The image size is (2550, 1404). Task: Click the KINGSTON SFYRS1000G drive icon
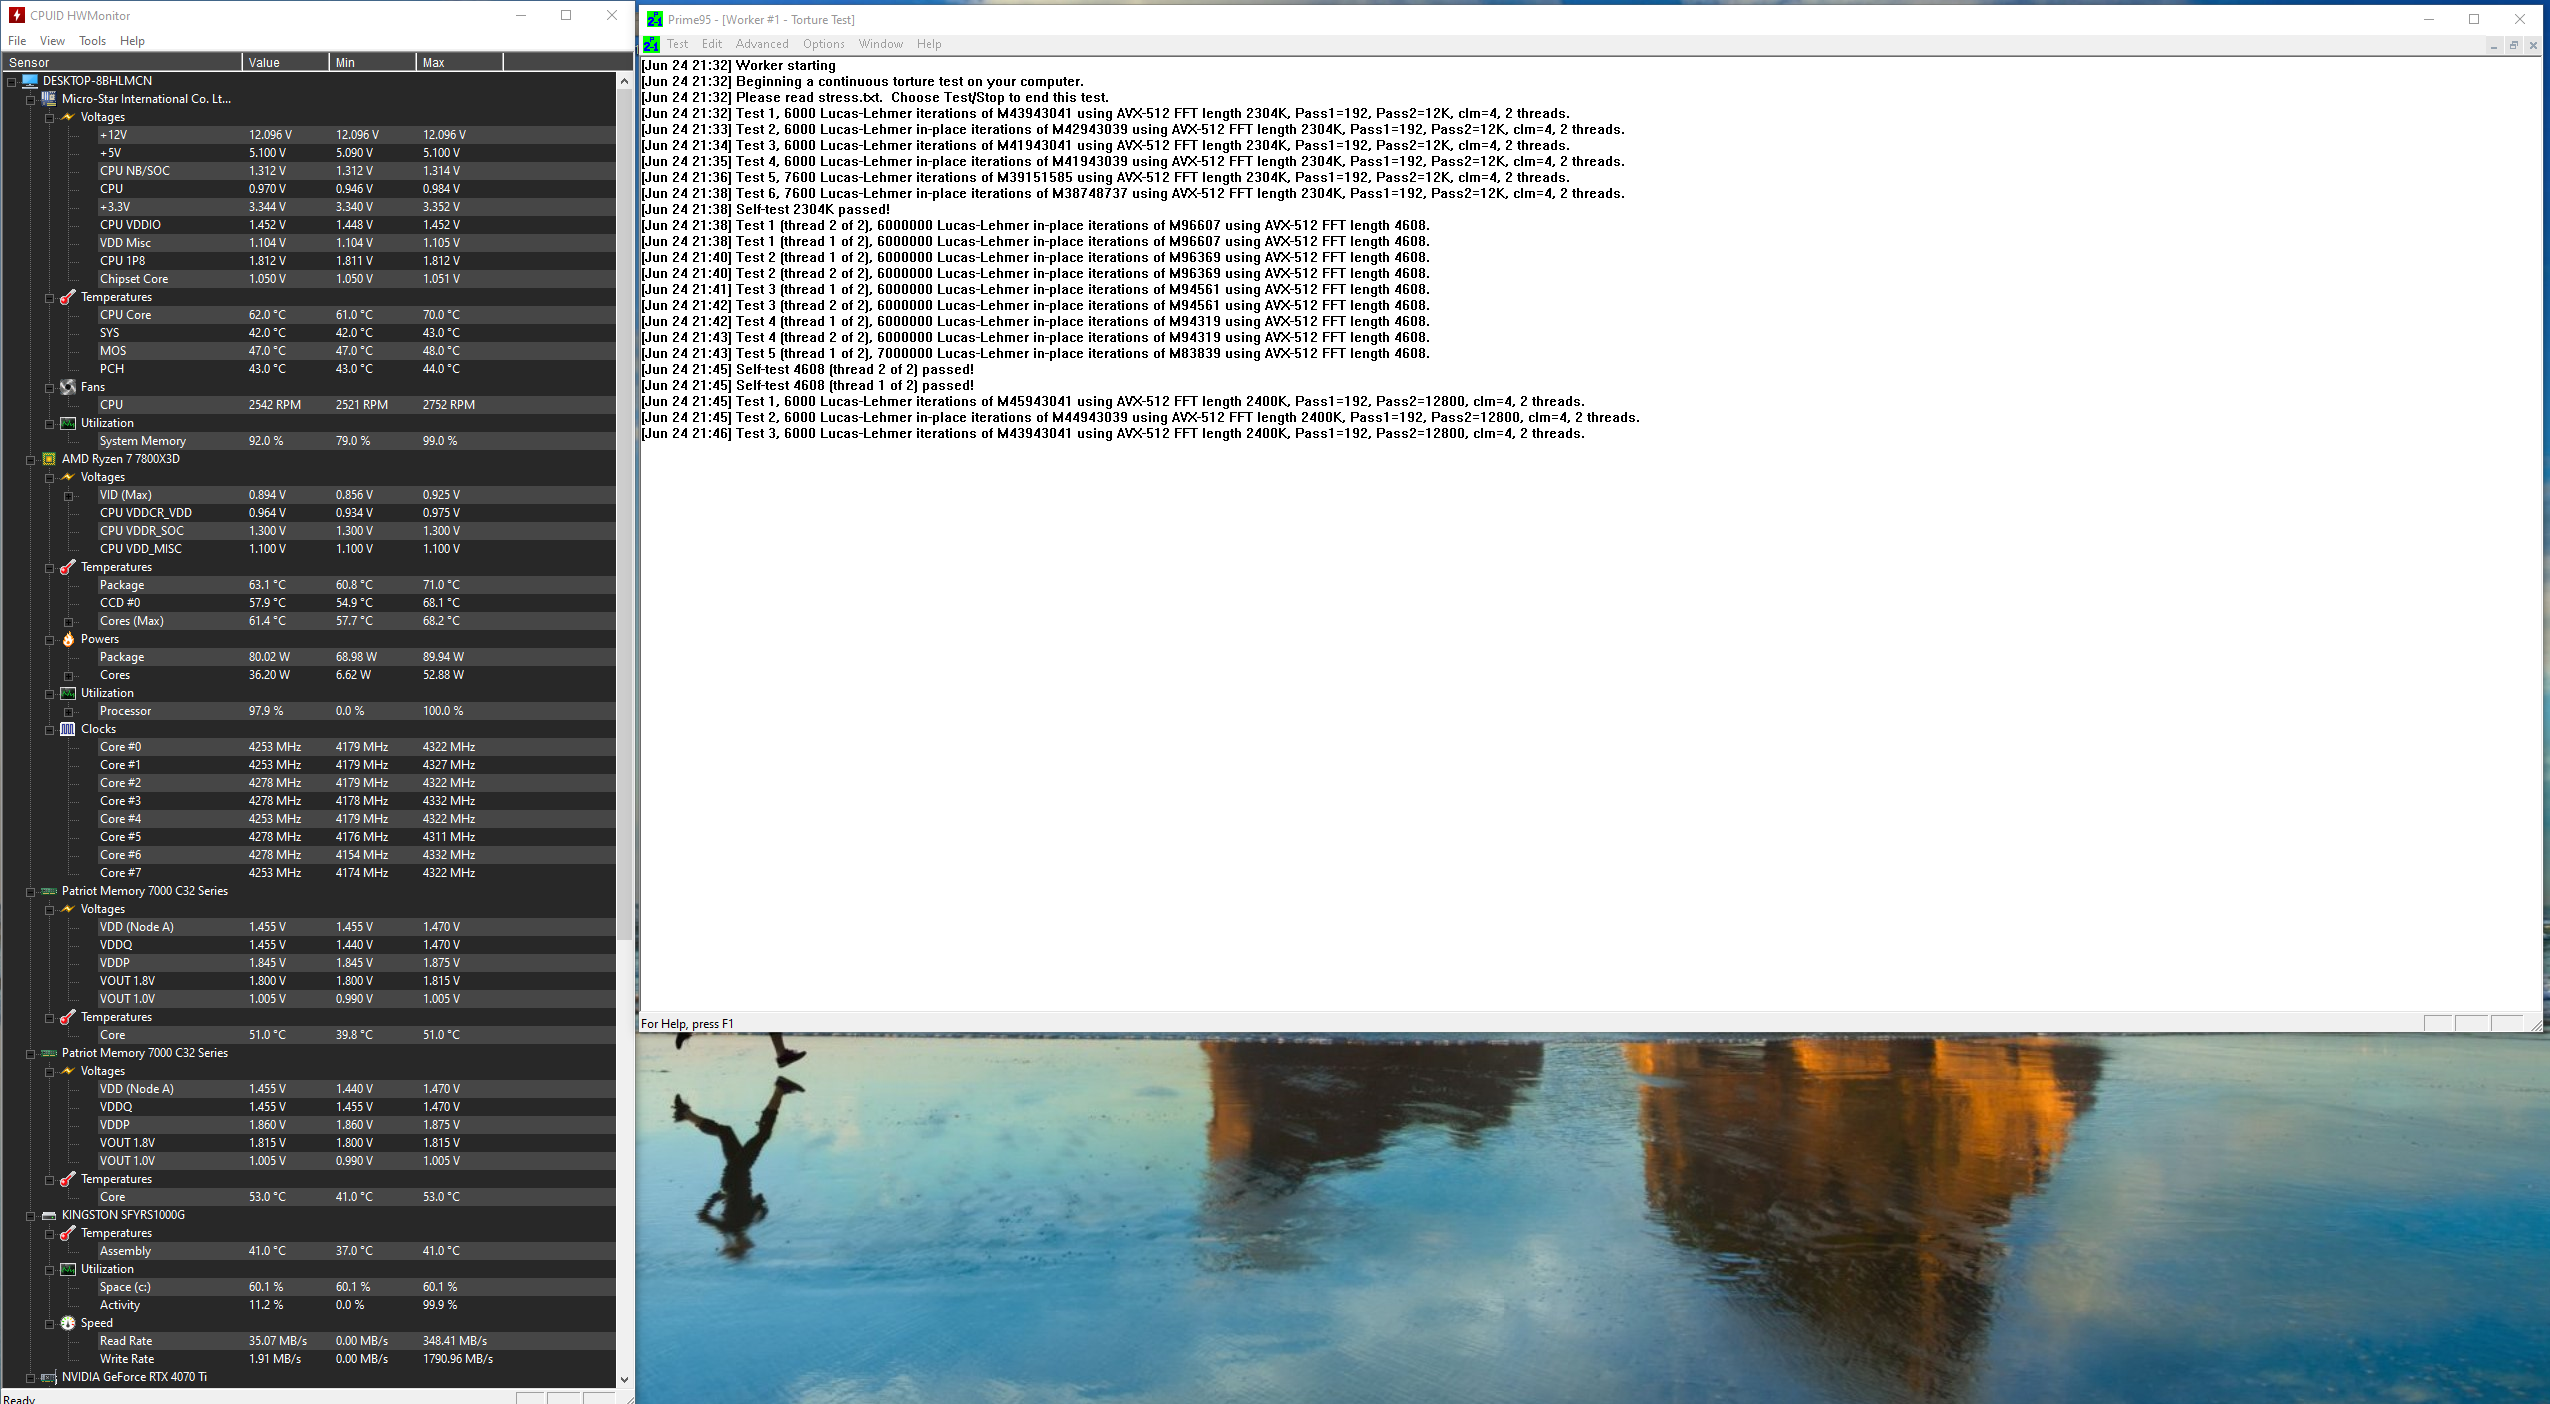(49, 1215)
